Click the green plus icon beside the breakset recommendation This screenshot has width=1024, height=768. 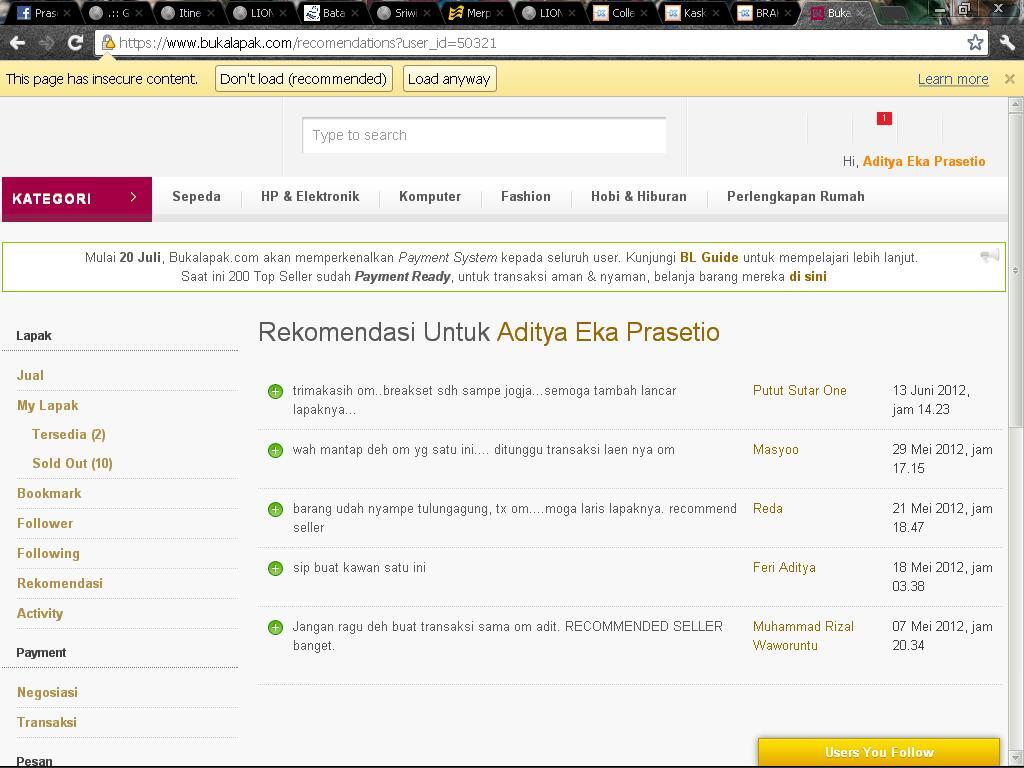click(276, 391)
